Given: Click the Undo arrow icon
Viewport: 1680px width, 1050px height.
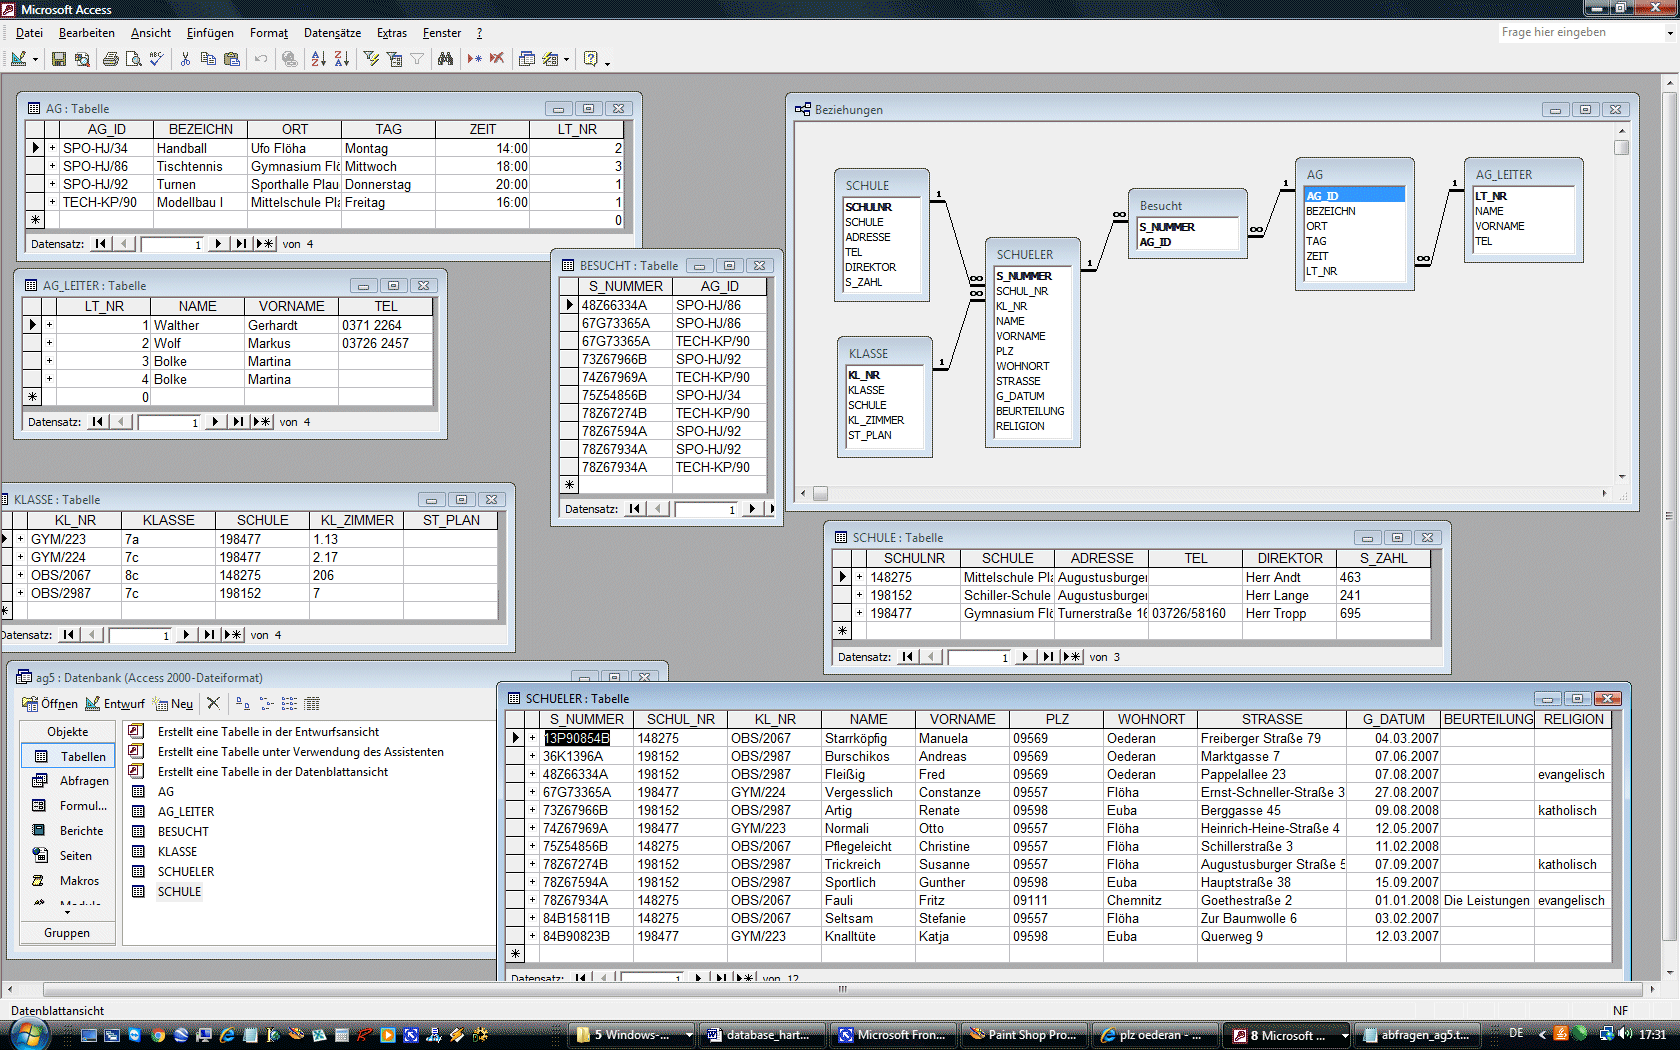Looking at the screenshot, I should (260, 59).
